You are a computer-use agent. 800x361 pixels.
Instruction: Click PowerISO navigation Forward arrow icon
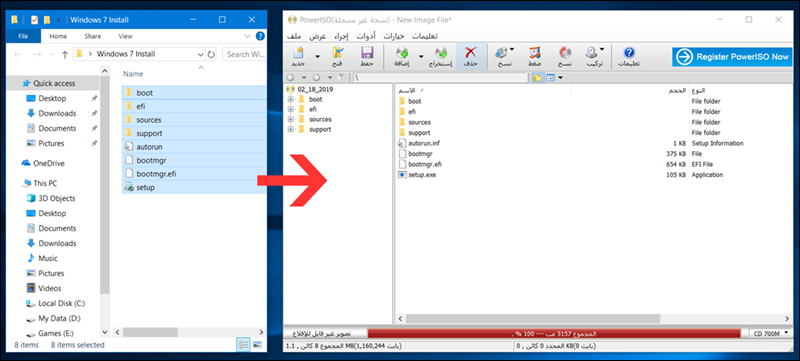tap(316, 78)
